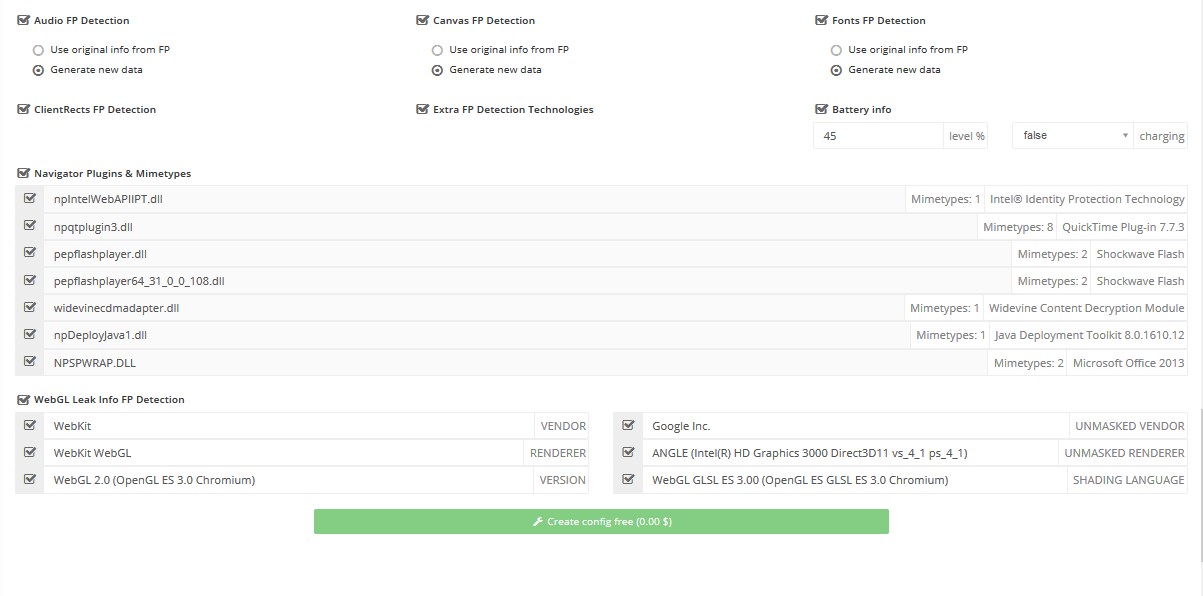Toggle the widevinecdmadapter.dll plugin checkbox
The width and height of the screenshot is (1203, 596).
(30, 308)
